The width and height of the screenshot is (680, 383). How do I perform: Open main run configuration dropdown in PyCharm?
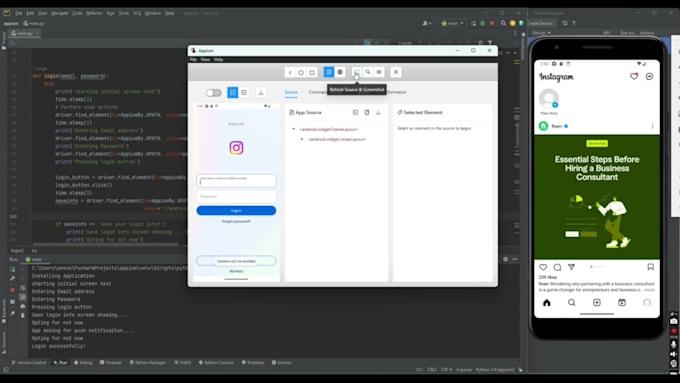(452, 23)
